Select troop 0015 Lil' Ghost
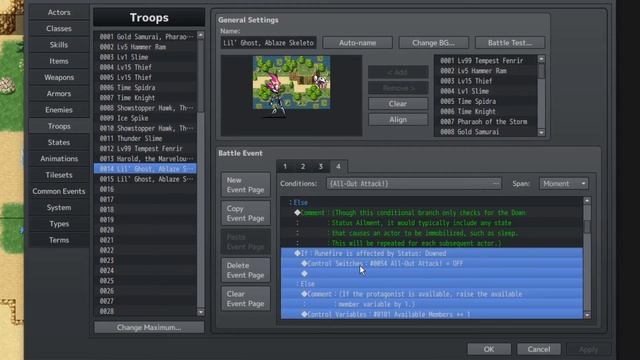This screenshot has height=360, width=640. [145, 179]
